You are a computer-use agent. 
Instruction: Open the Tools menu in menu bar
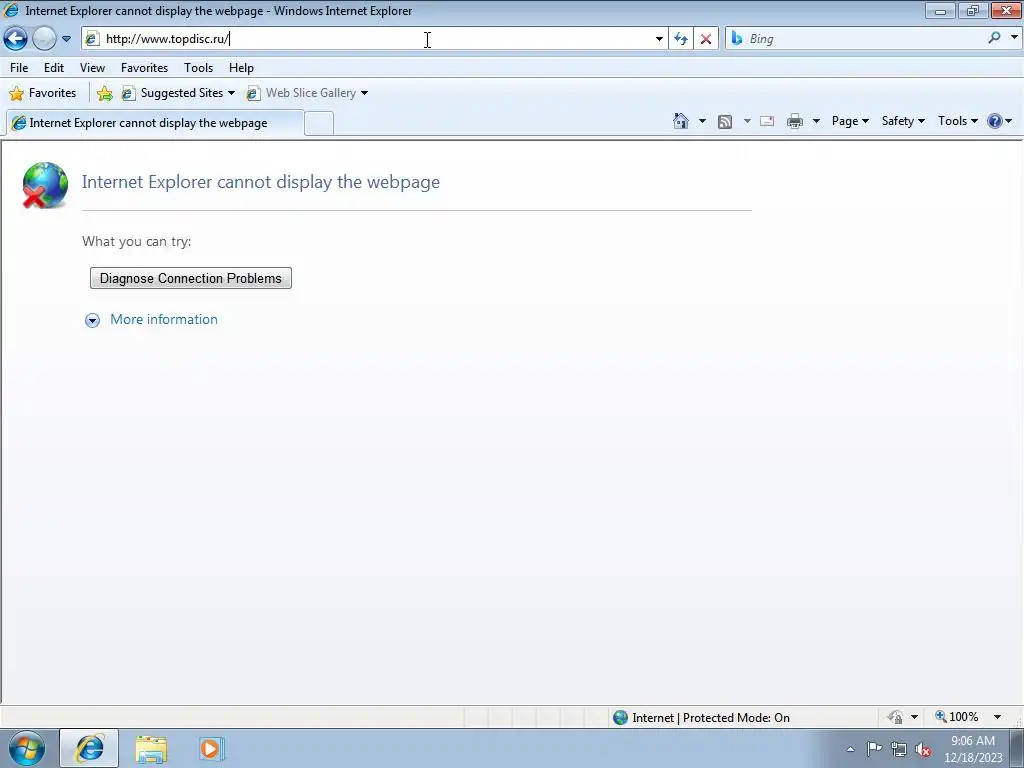point(199,68)
